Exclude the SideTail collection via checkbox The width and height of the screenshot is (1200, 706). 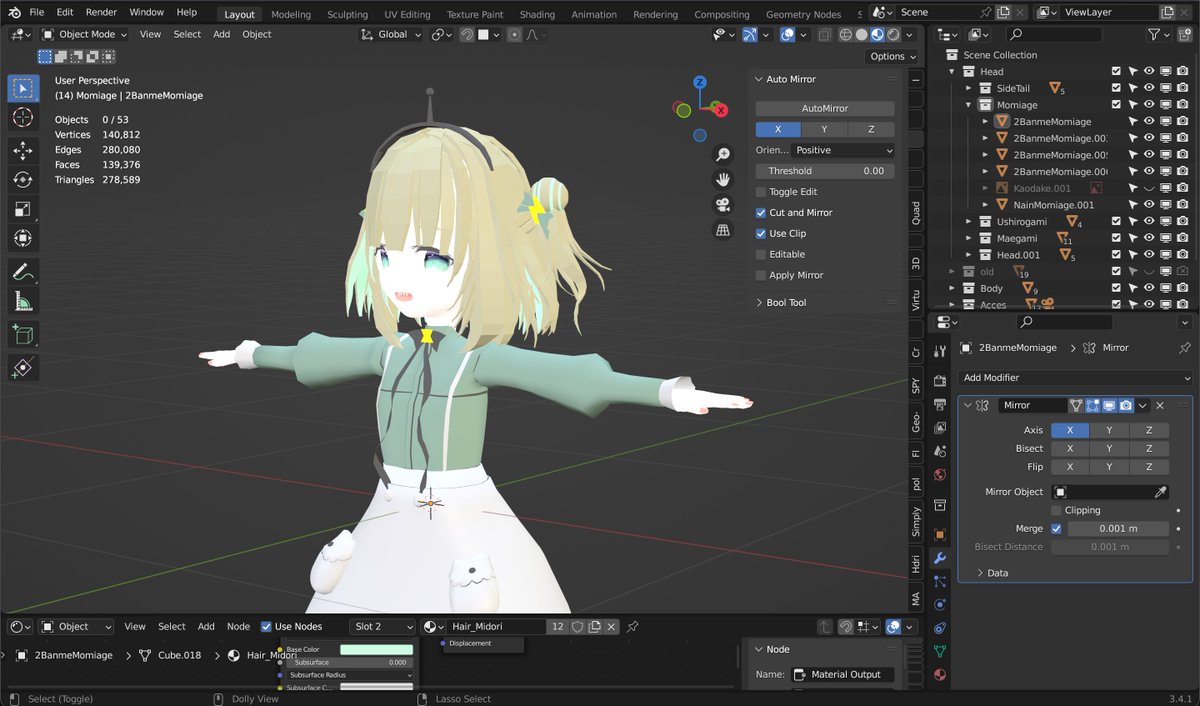[1117, 88]
